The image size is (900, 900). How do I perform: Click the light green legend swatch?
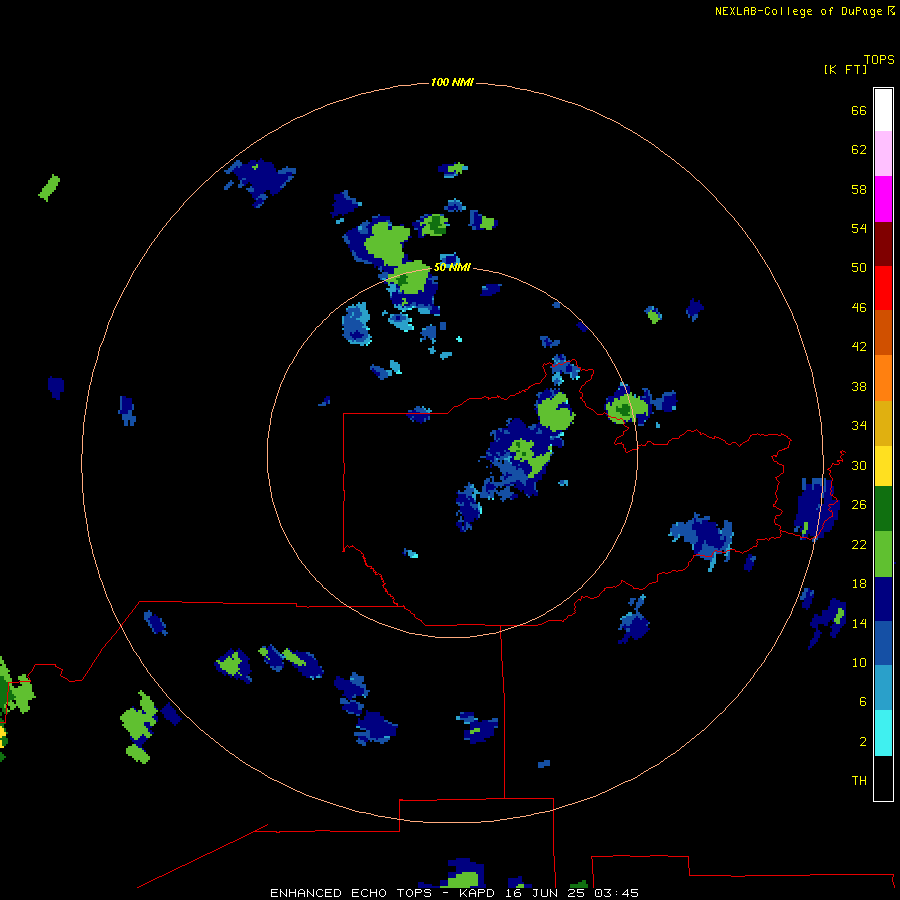[883, 554]
